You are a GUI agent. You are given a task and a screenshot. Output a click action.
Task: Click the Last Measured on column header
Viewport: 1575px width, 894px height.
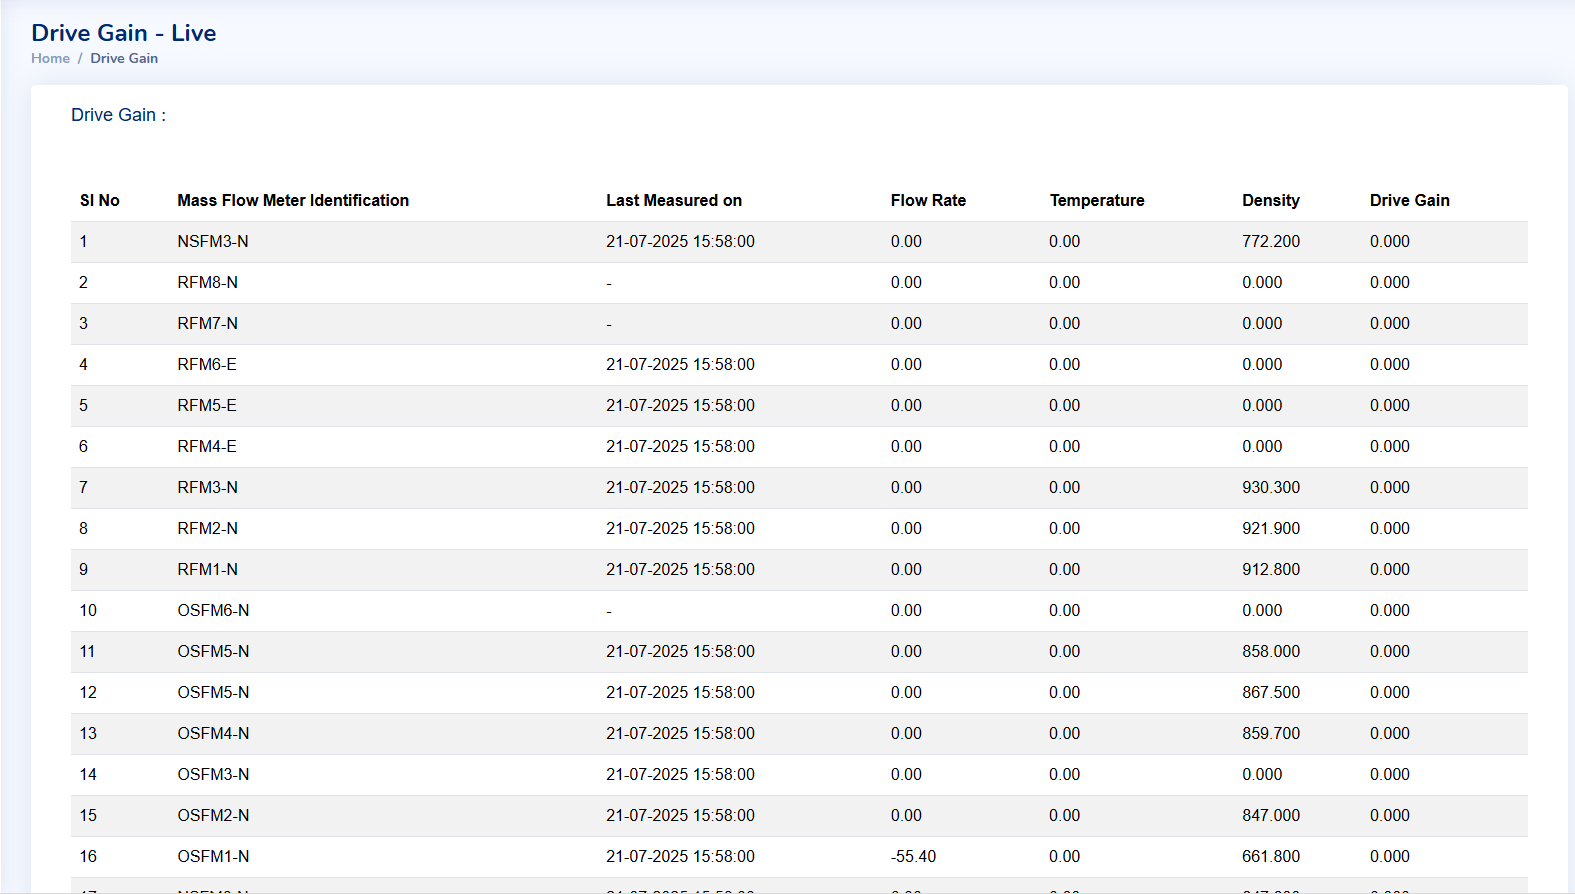[x=673, y=200]
